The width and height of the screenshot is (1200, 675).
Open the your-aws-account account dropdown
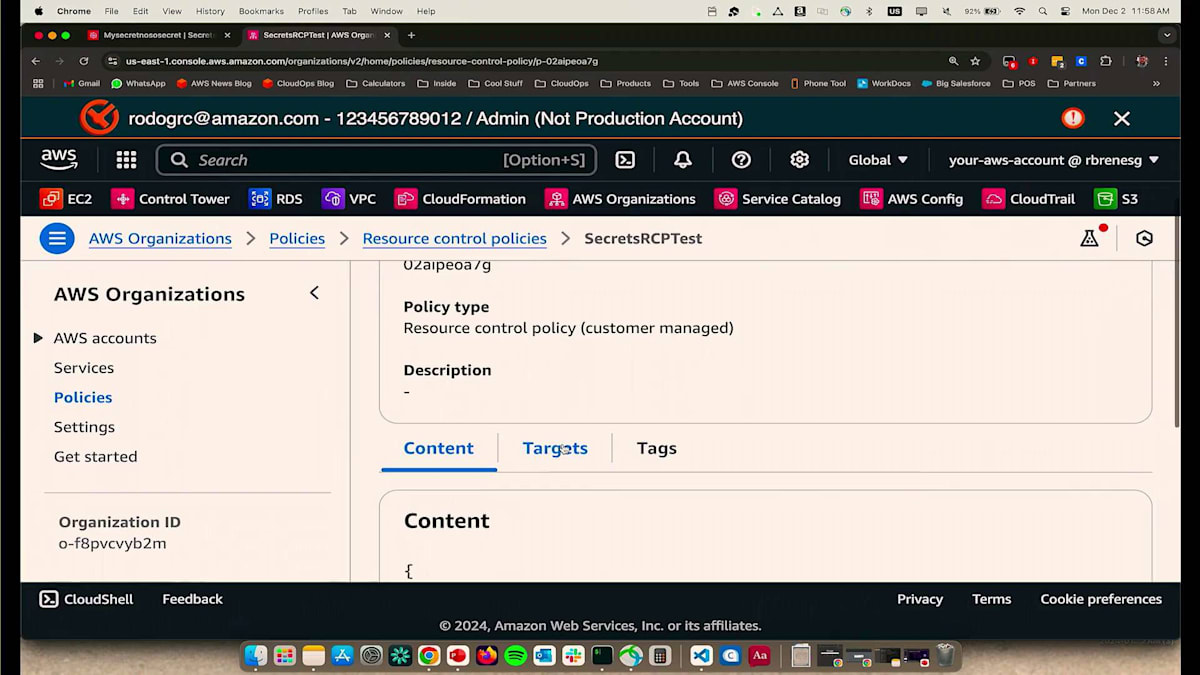[x=1054, y=160]
